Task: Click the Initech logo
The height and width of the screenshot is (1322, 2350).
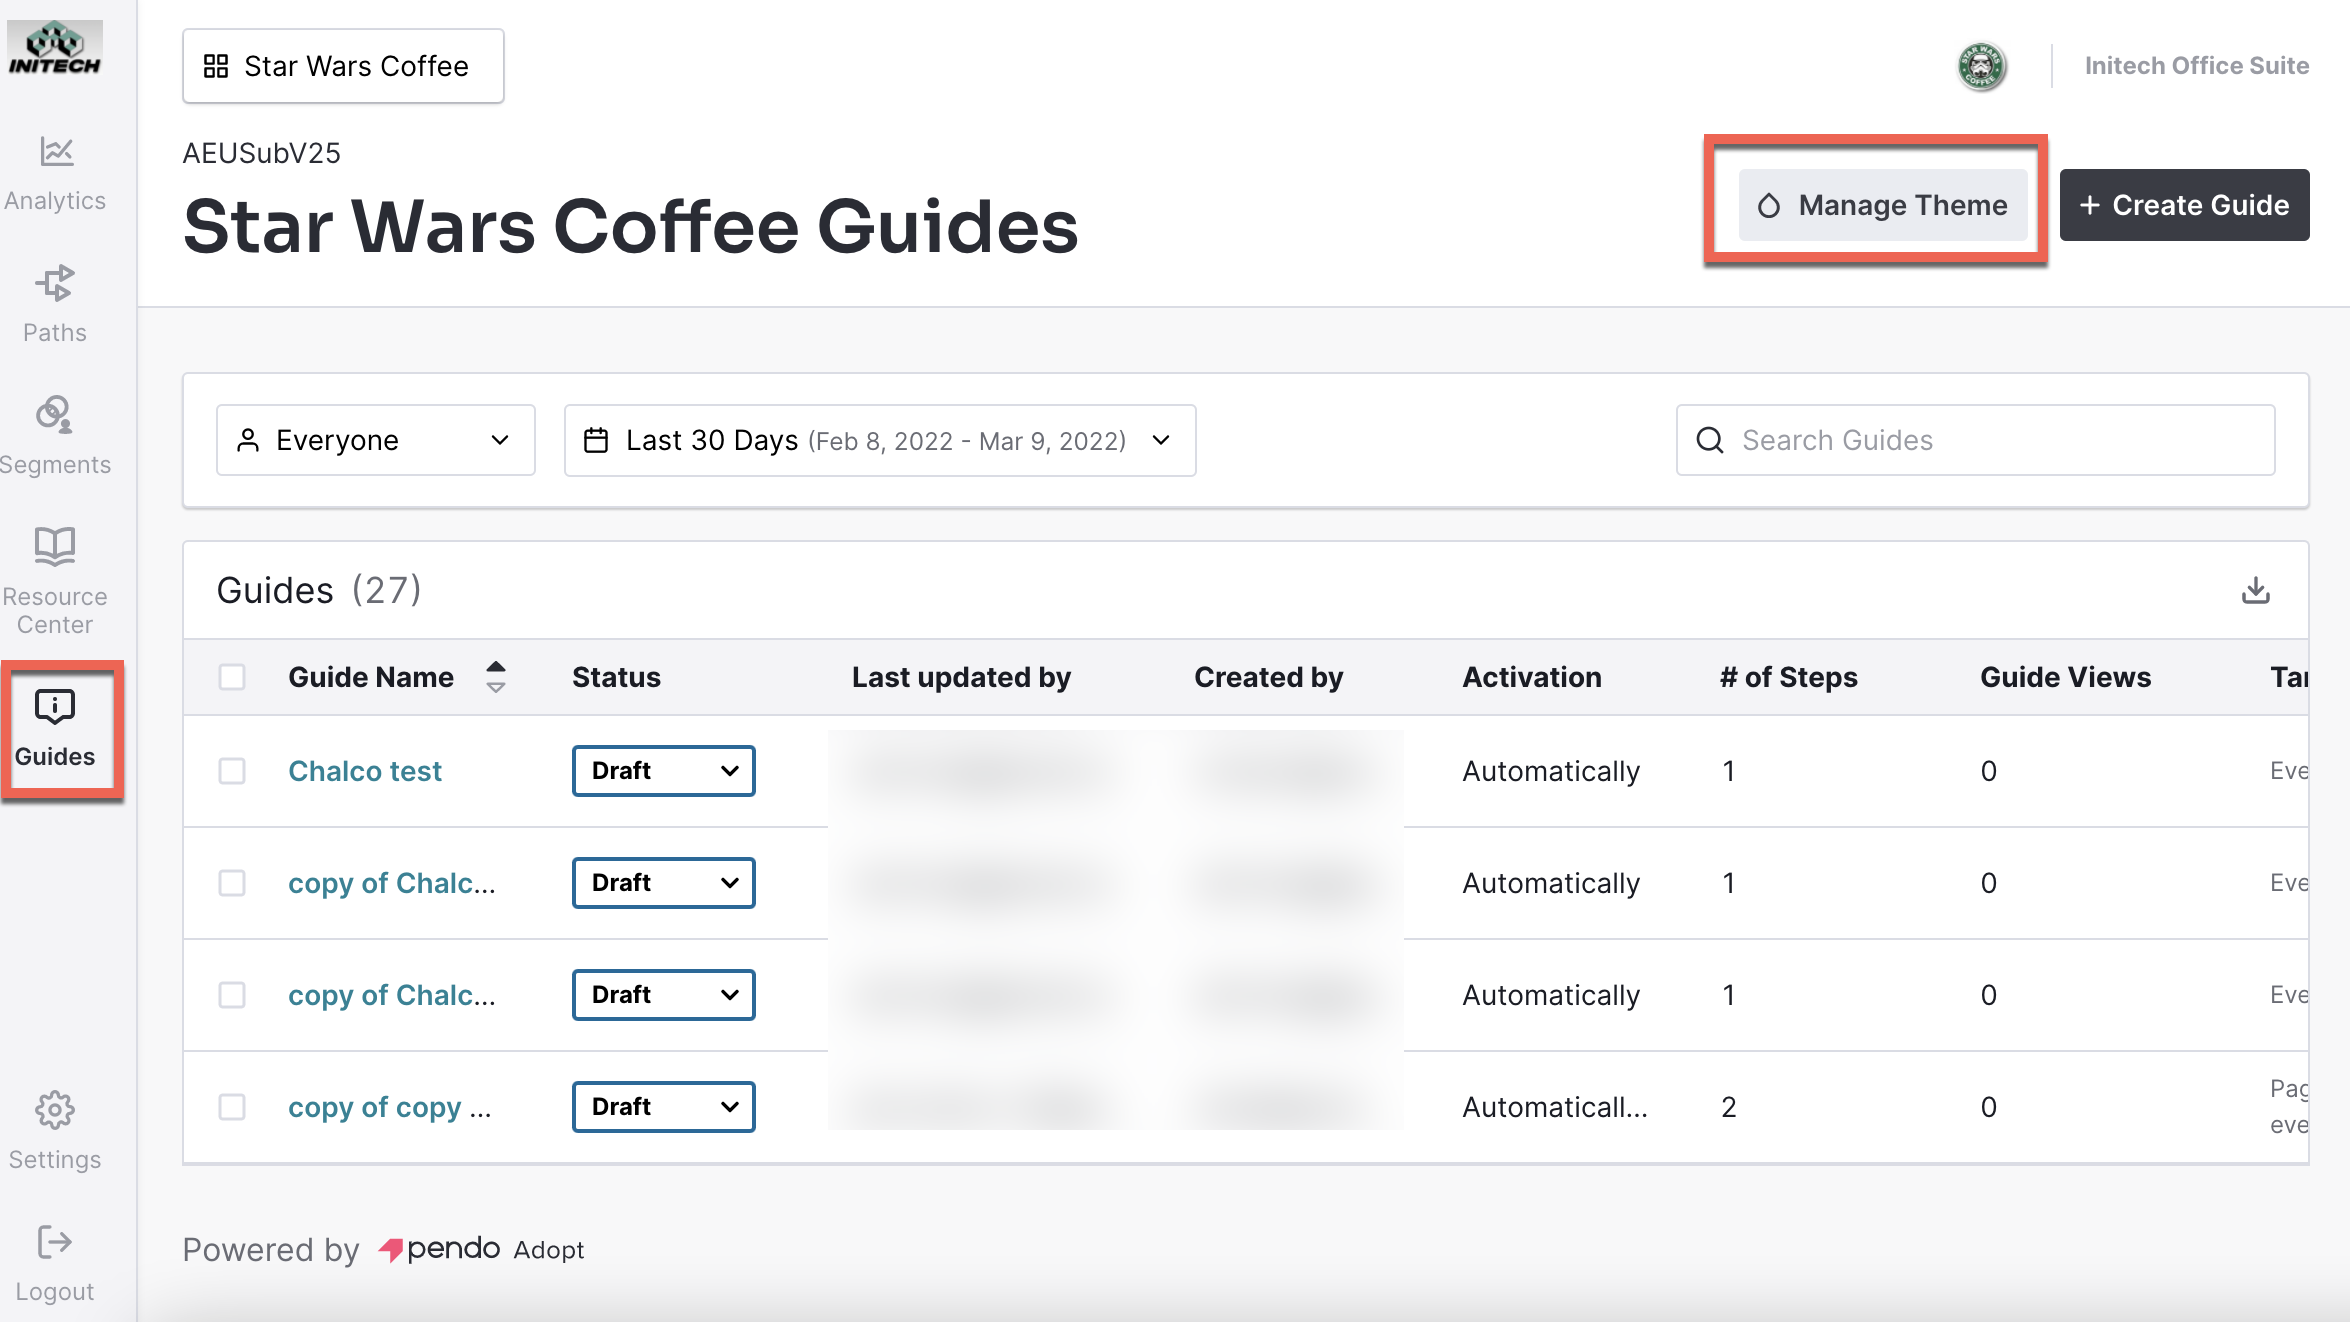Action: tap(55, 48)
